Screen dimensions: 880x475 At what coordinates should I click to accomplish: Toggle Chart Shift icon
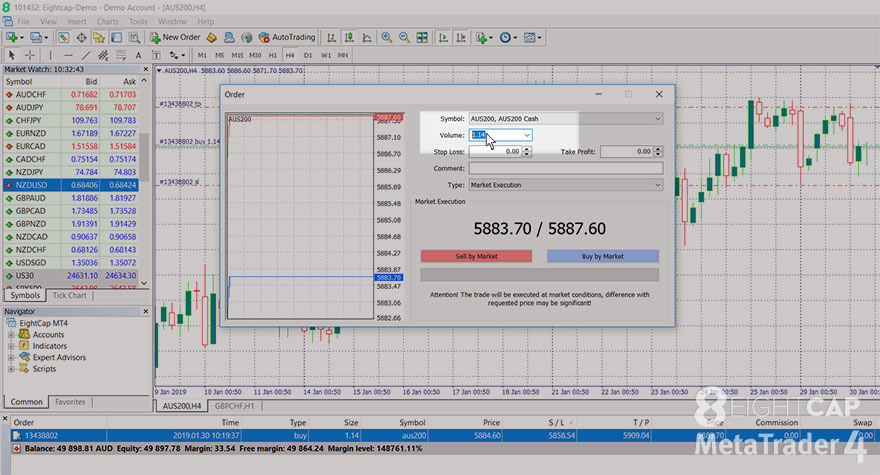[461, 38]
